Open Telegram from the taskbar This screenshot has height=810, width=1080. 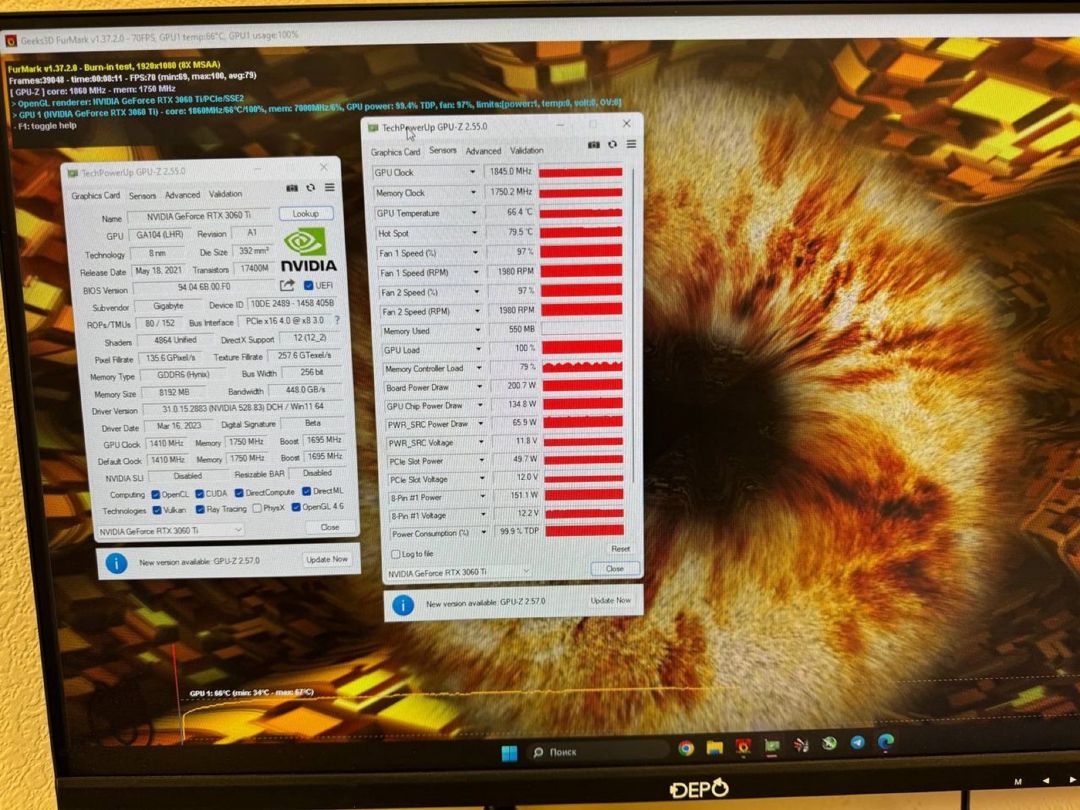[x=858, y=742]
